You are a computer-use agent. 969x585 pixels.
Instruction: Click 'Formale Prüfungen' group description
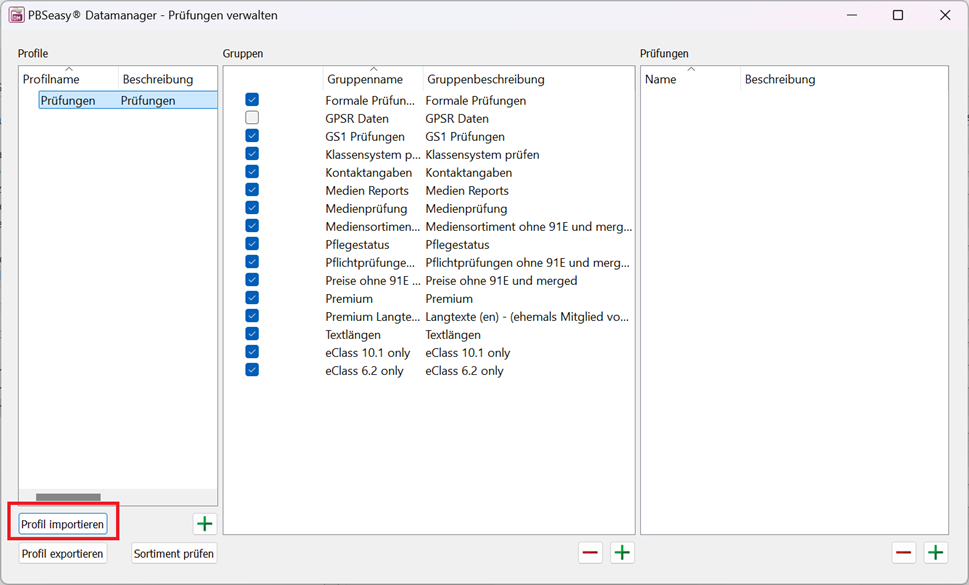tap(476, 101)
